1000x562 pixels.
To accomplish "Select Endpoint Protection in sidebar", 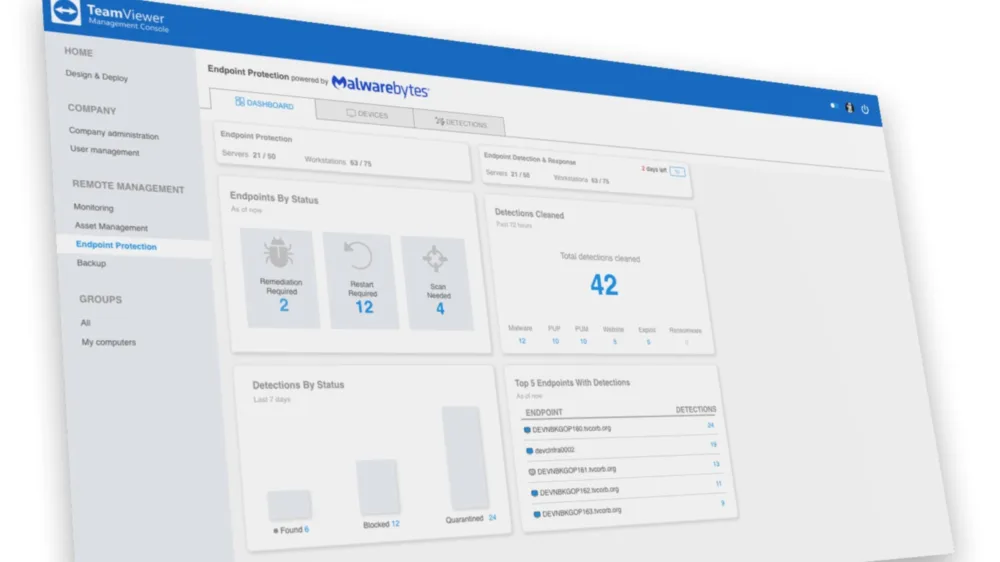I will (116, 246).
